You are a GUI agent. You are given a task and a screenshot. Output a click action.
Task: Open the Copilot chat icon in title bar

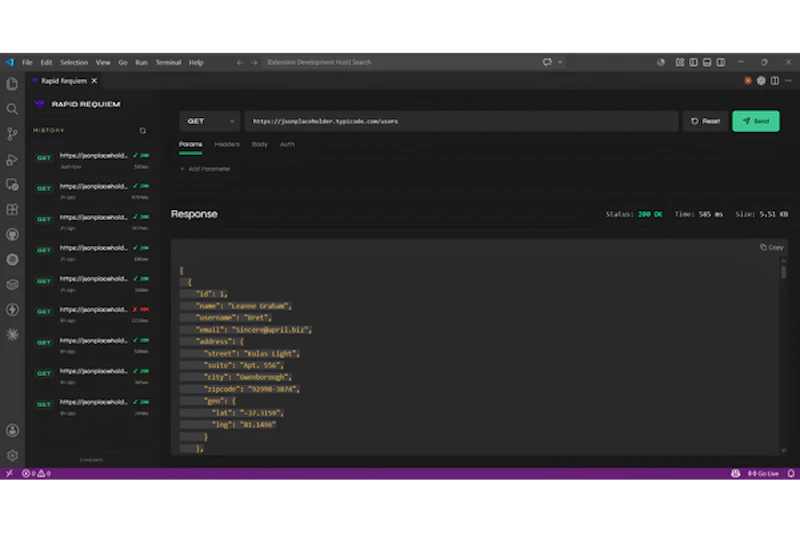(547, 62)
